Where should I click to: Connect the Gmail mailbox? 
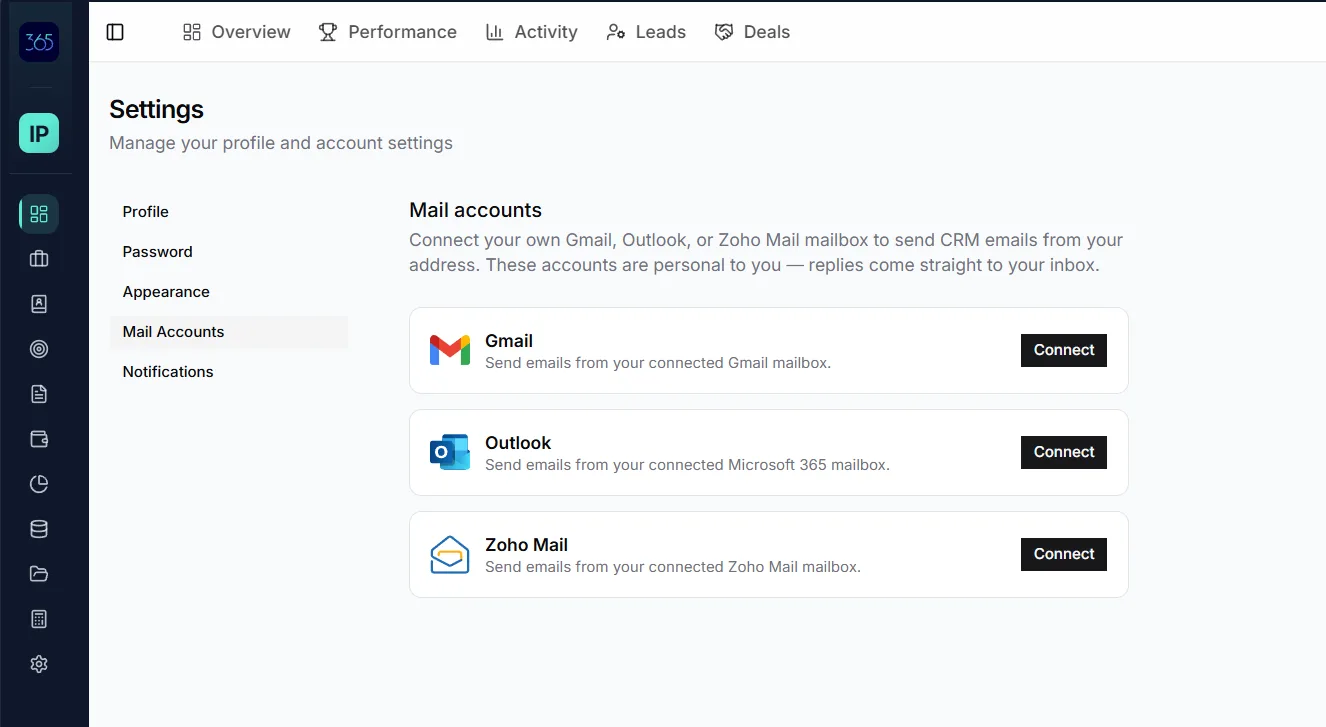[x=1064, y=350]
